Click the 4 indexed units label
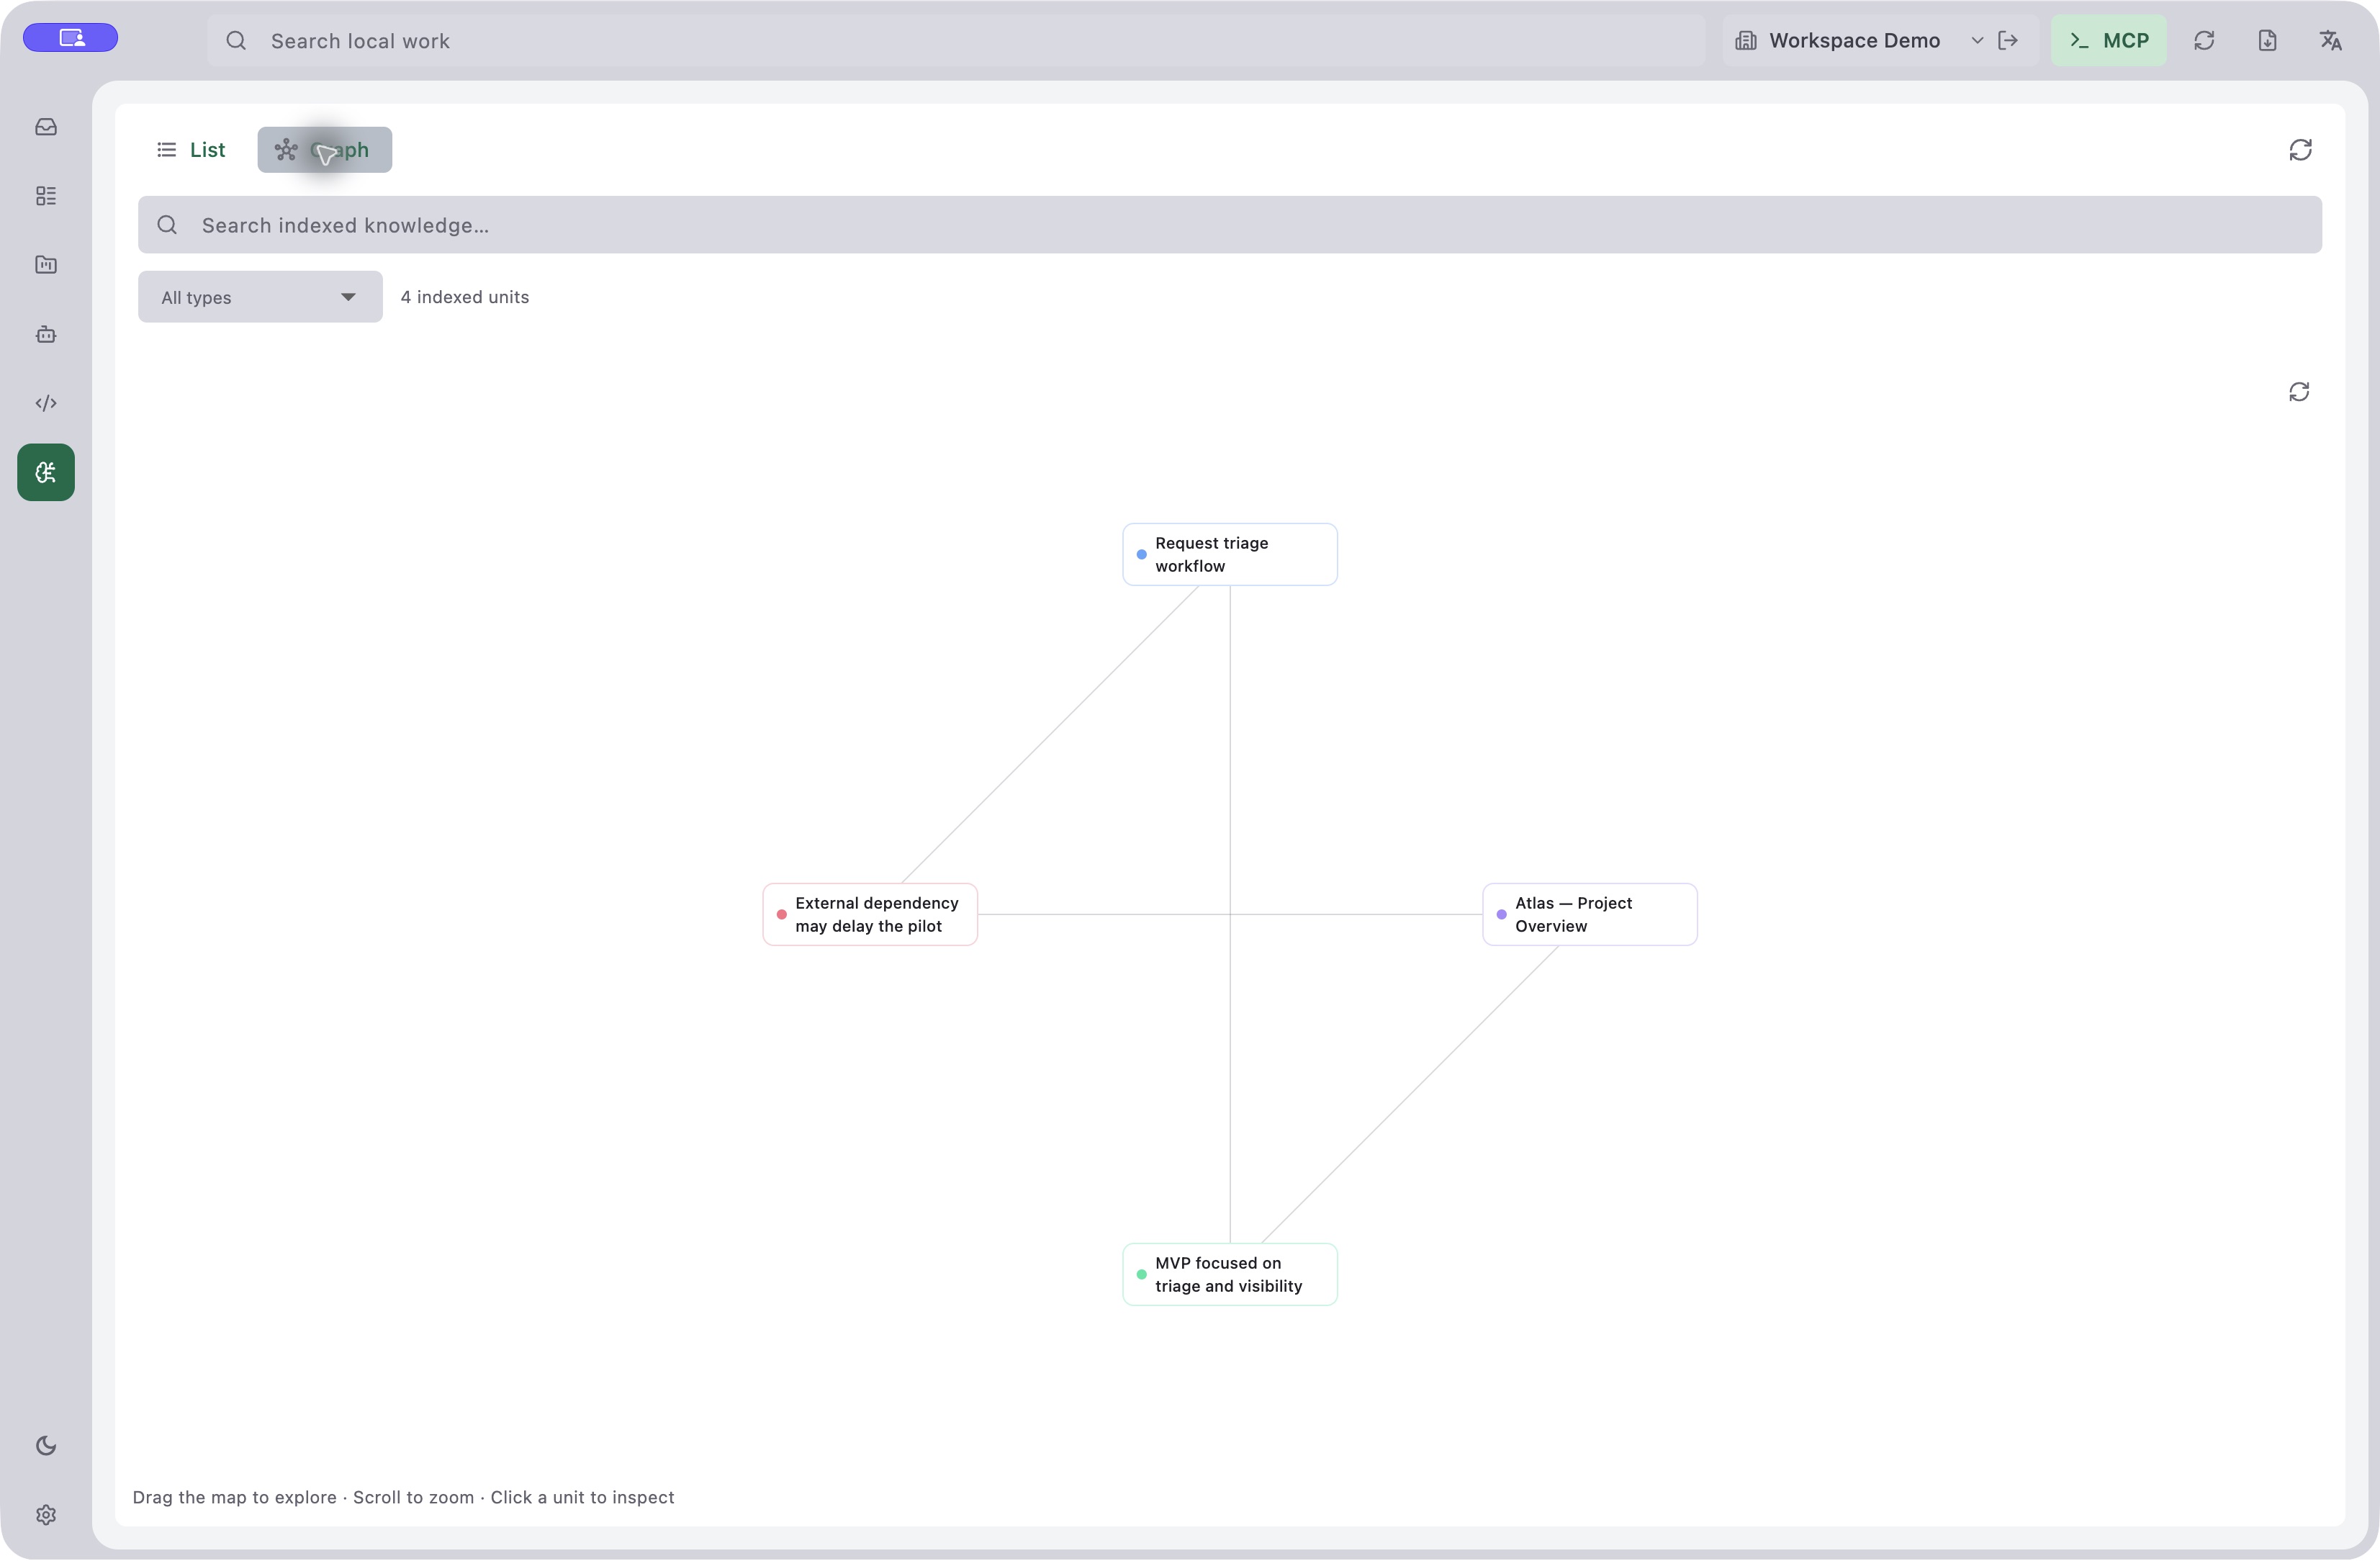Image resolution: width=2380 pixels, height=1561 pixels. pyautogui.click(x=465, y=297)
